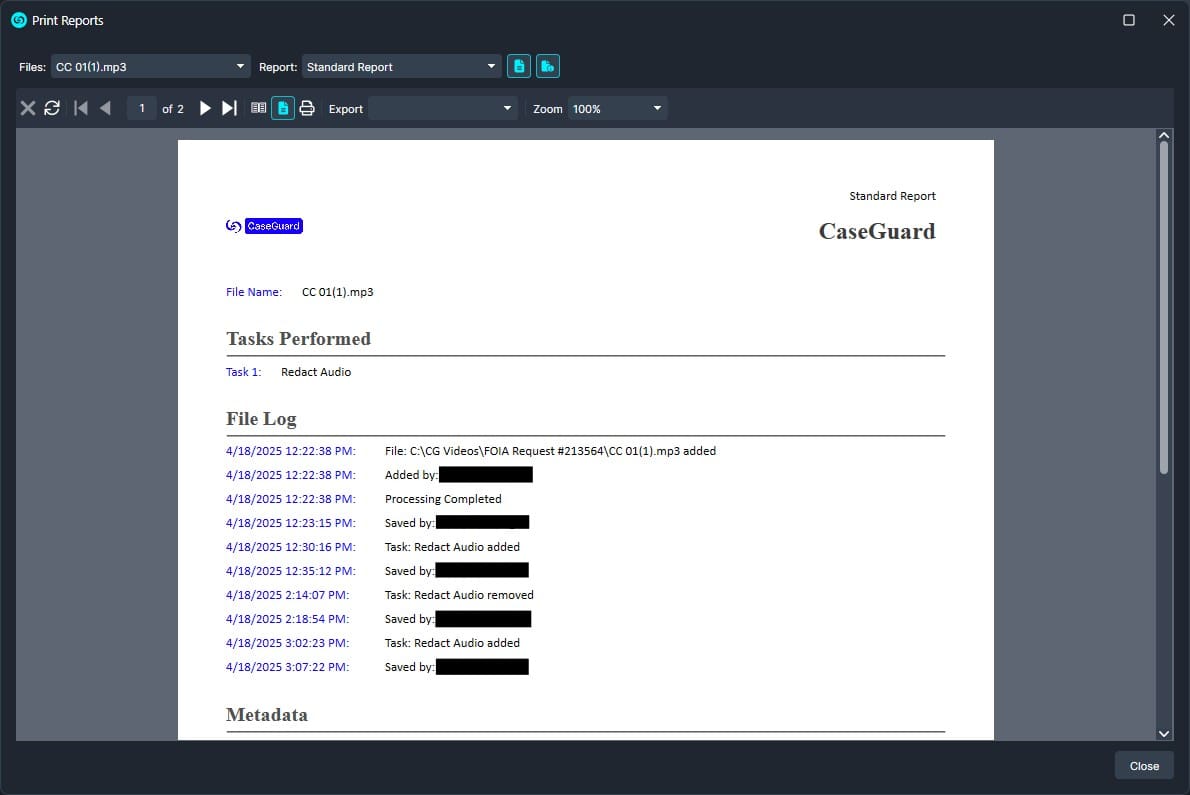Image resolution: width=1190 pixels, height=795 pixels.
Task: Toggle the book-style page view
Action: (259, 108)
